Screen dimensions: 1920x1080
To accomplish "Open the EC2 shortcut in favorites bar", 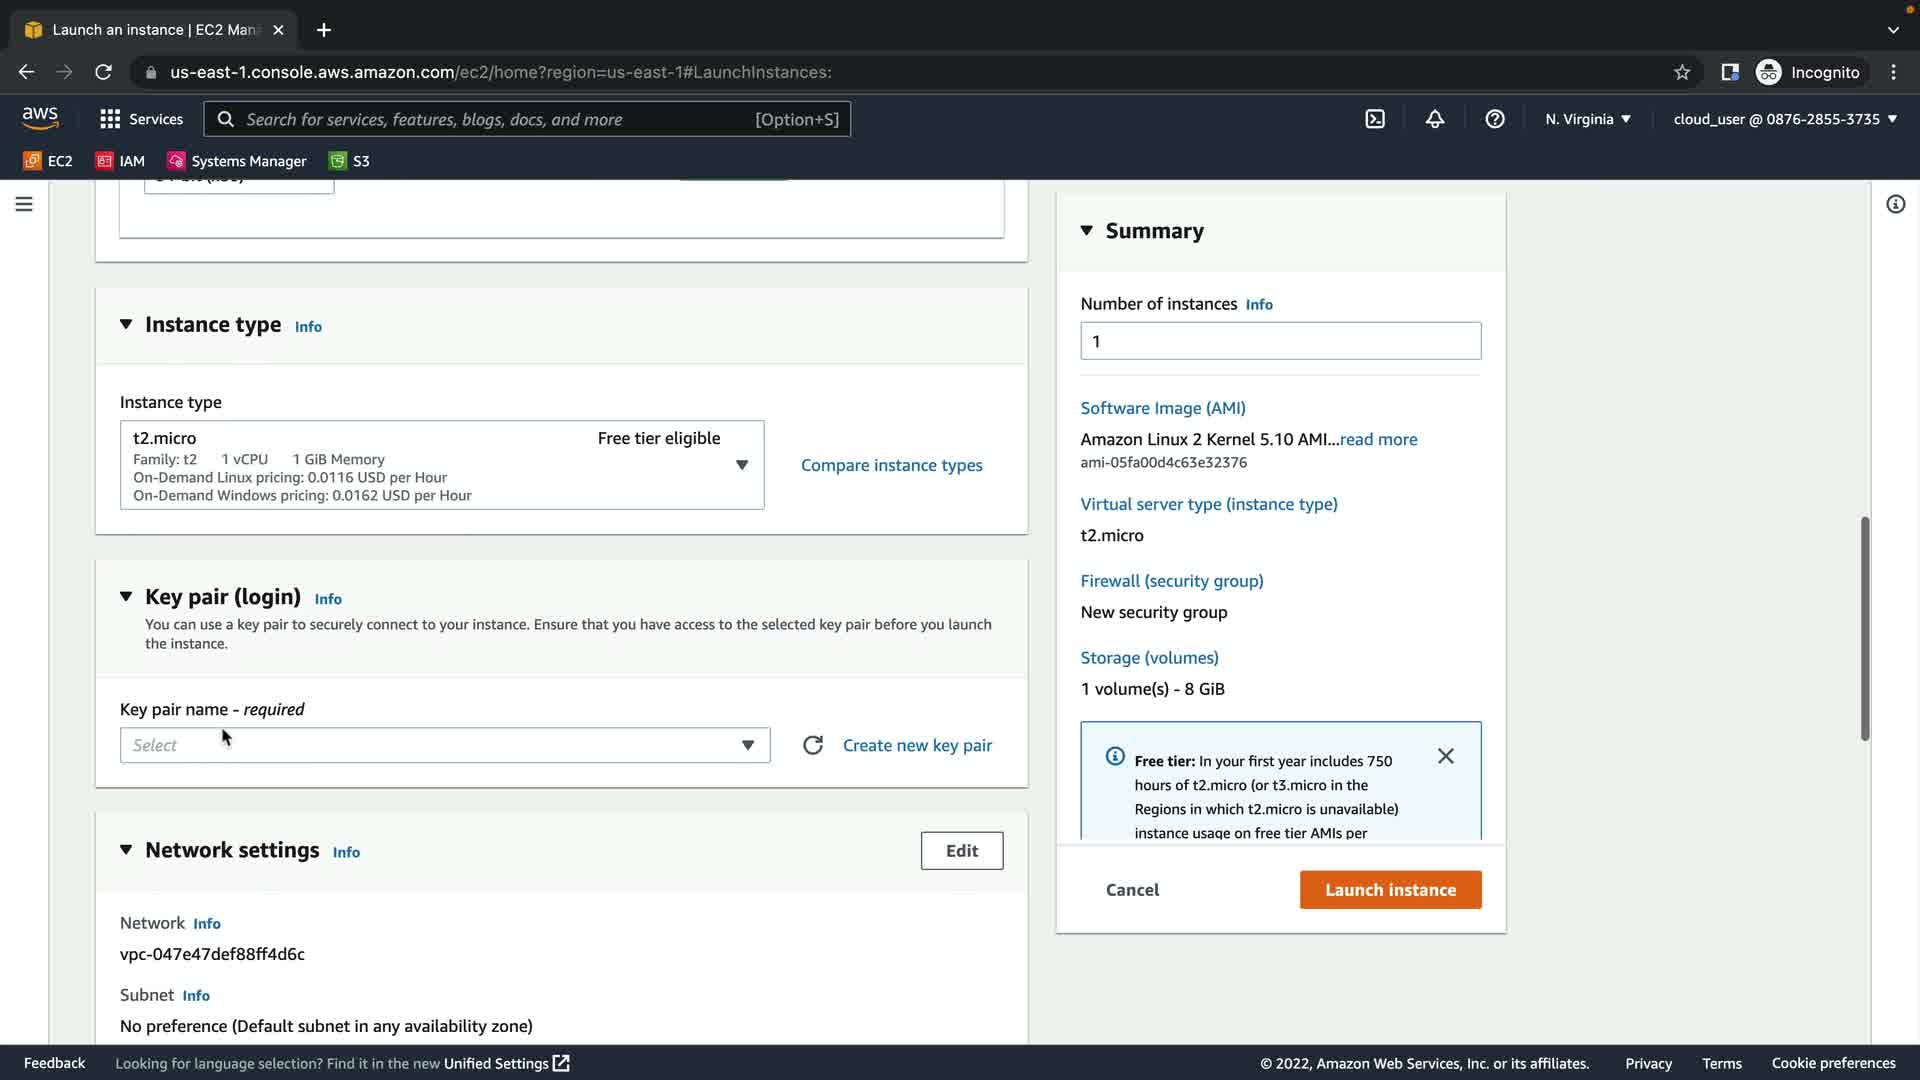I will [48, 161].
